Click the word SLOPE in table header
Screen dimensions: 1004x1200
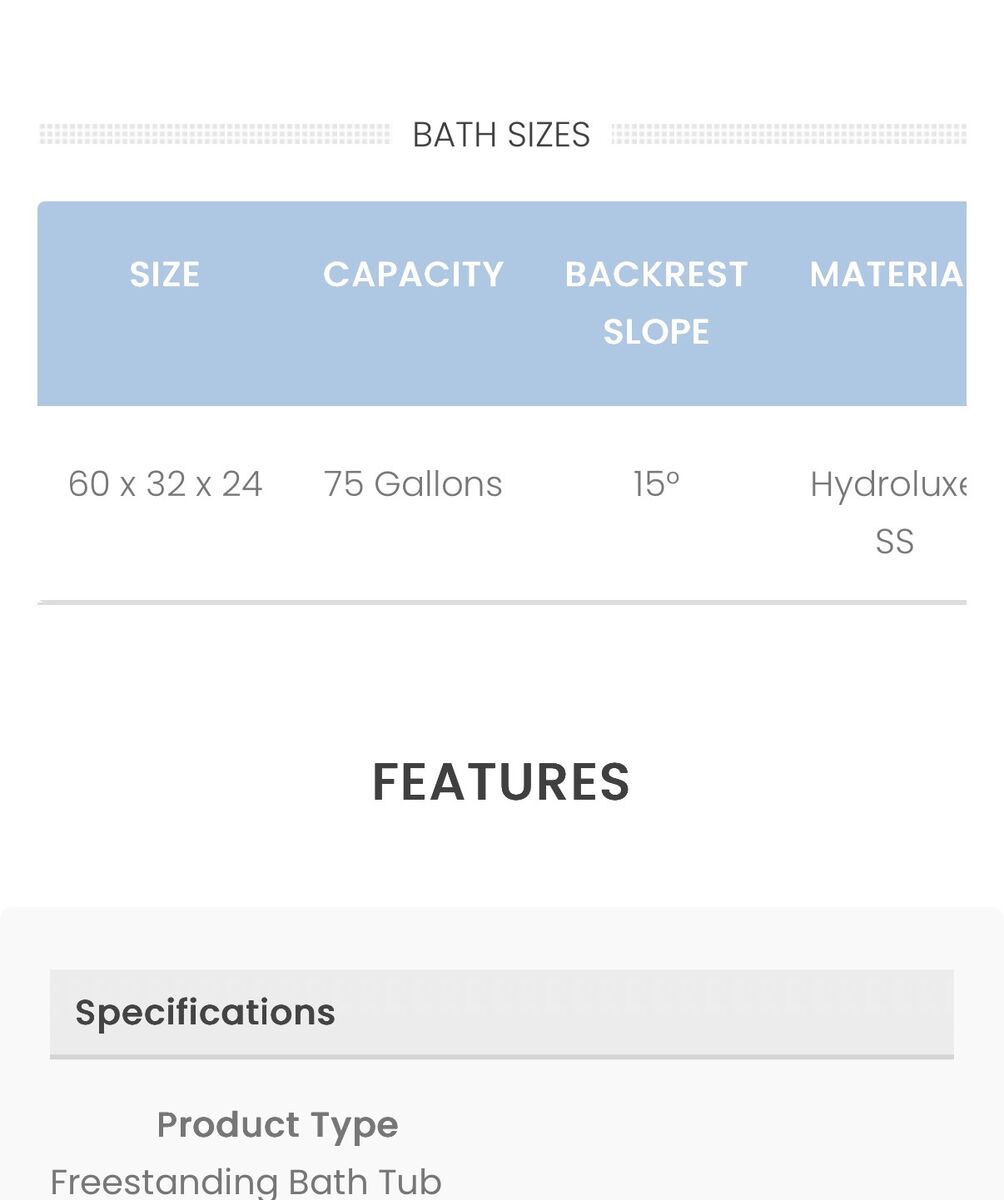coord(656,332)
